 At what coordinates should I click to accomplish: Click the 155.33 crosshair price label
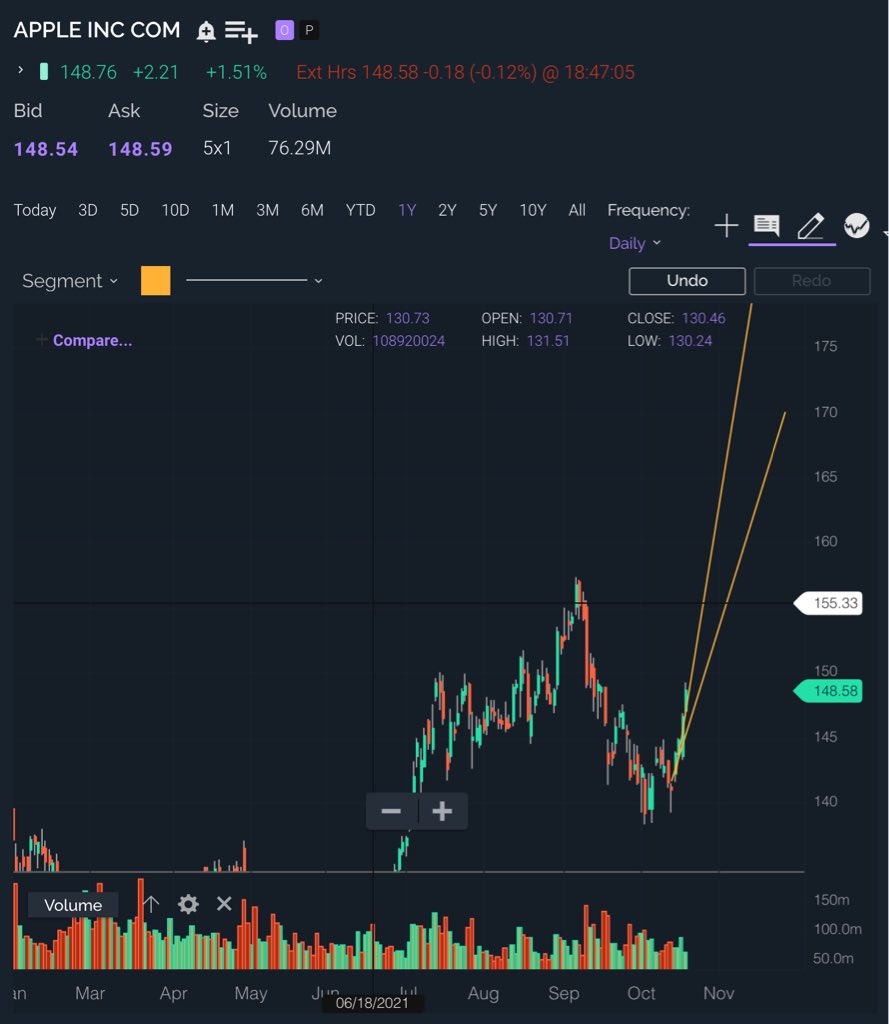(x=828, y=603)
